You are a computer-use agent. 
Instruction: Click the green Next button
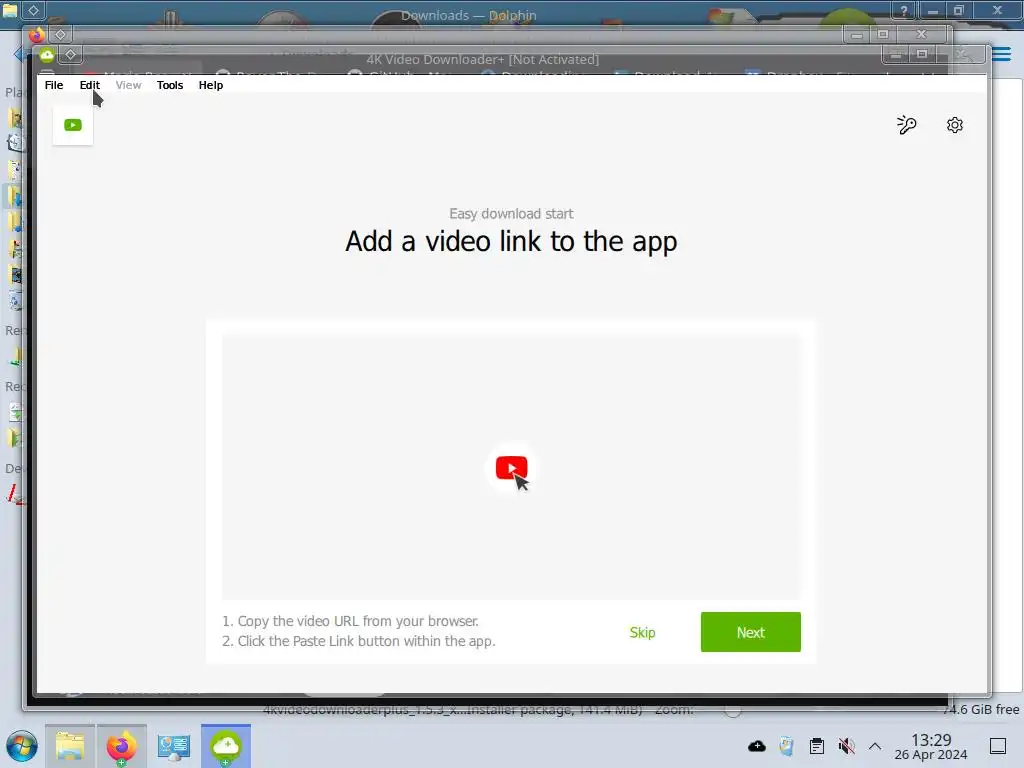(x=750, y=632)
